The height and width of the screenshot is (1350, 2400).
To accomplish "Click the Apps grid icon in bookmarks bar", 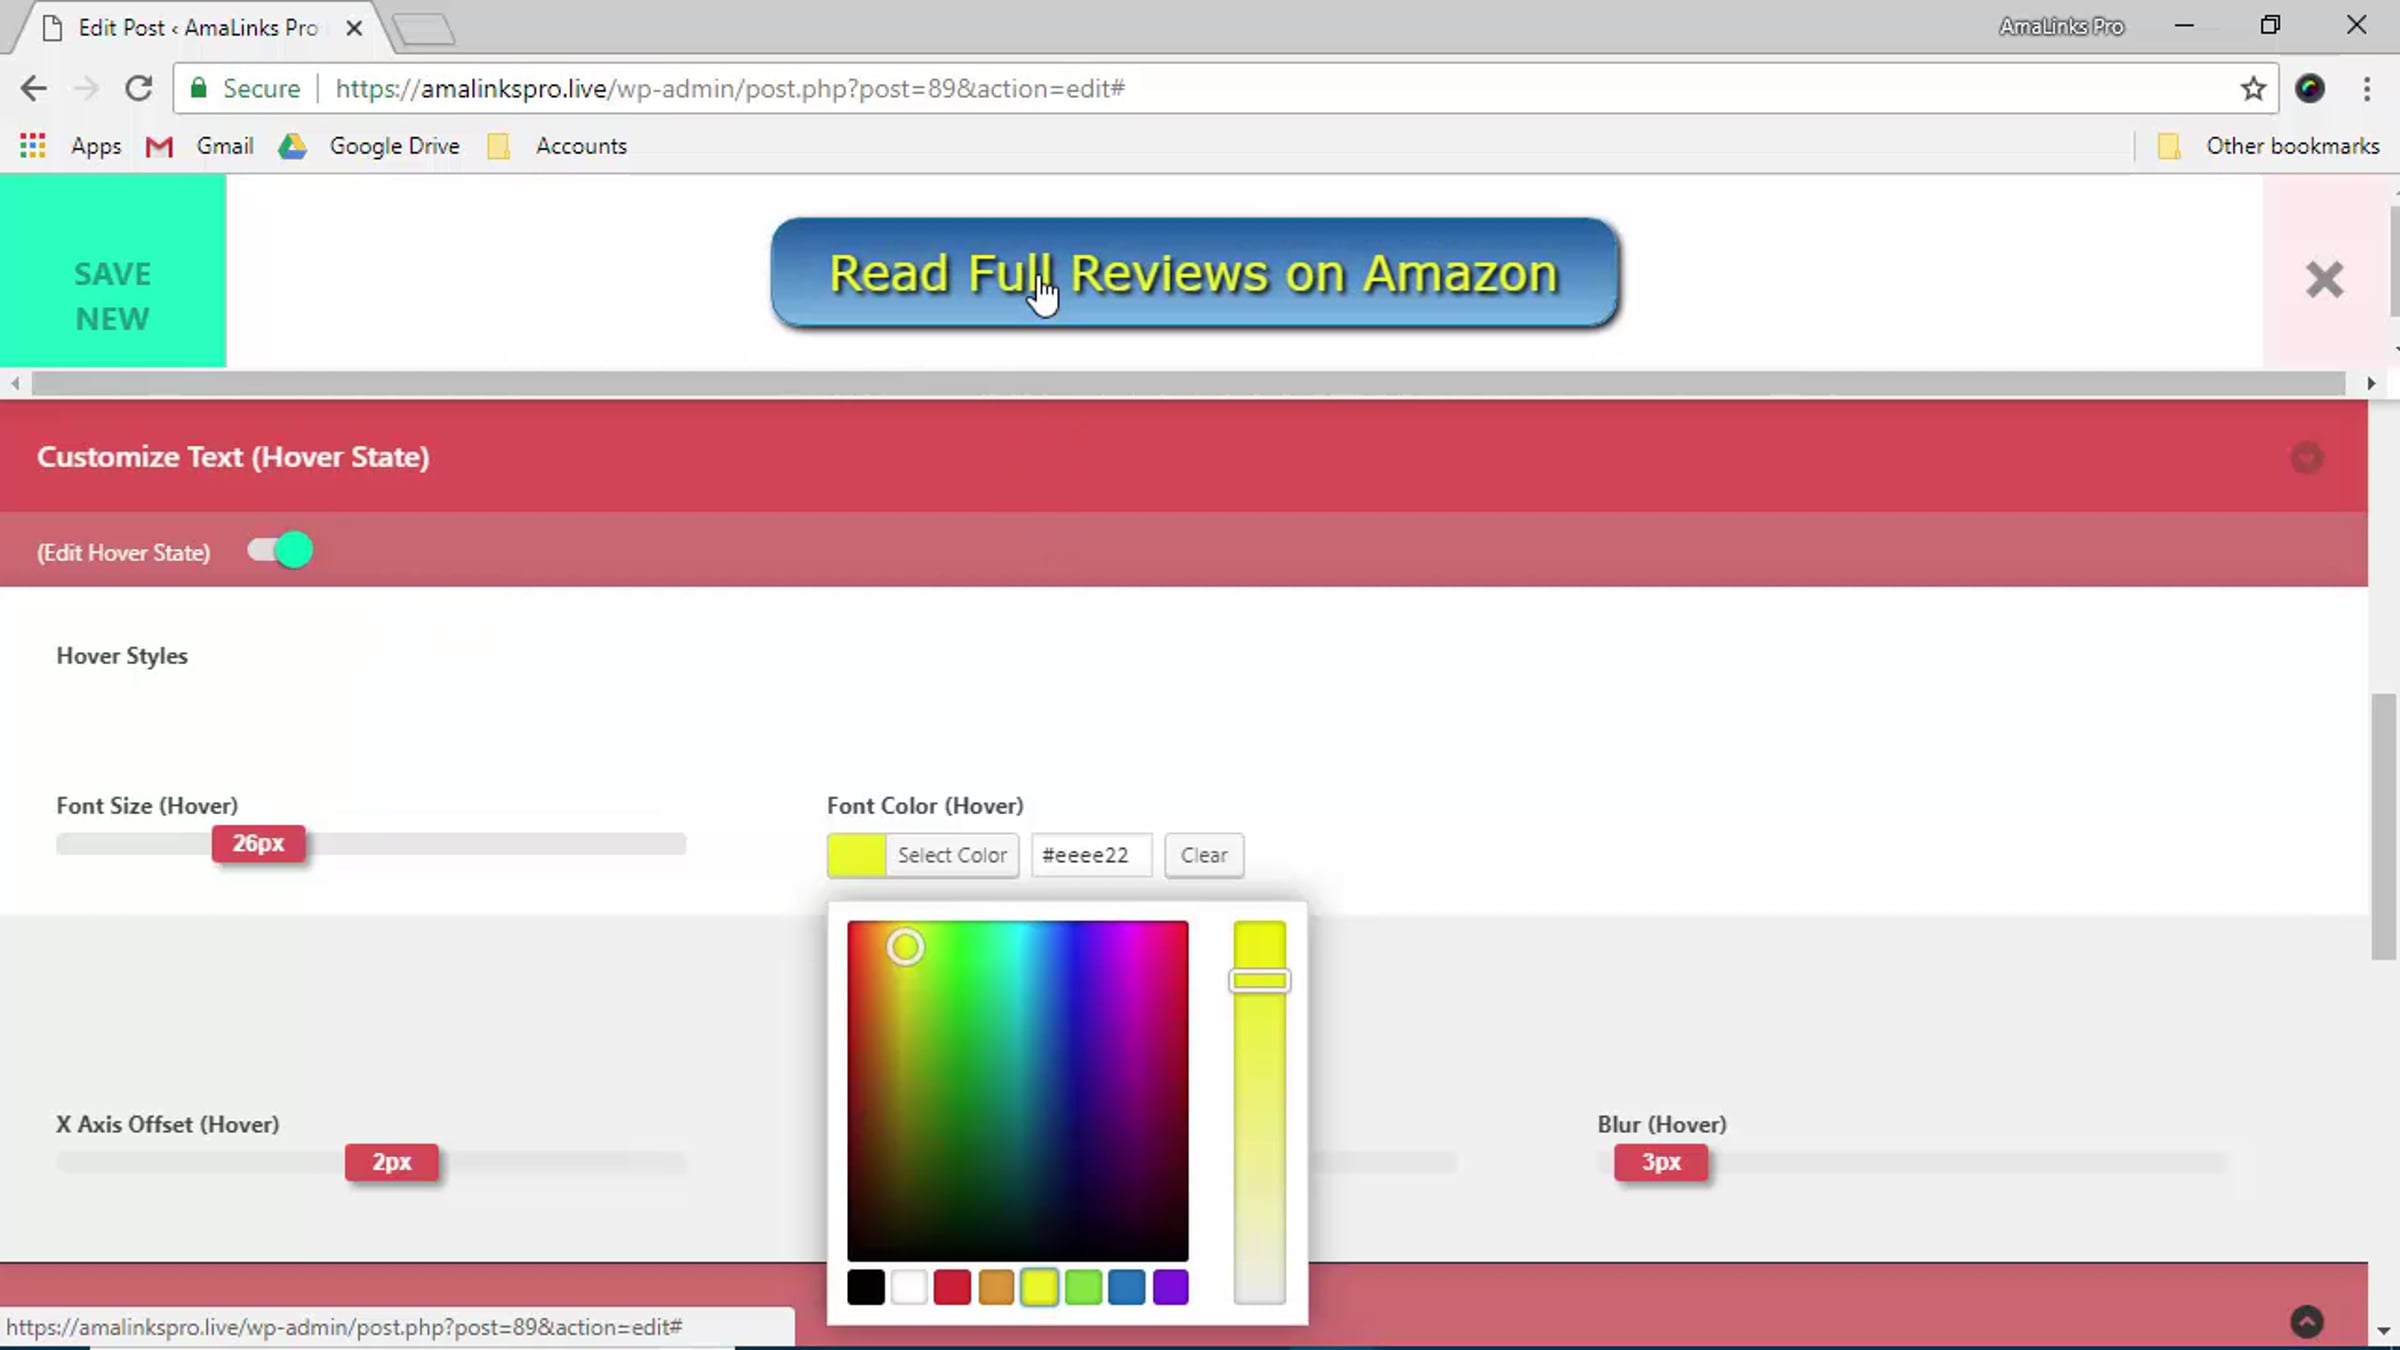I will [x=33, y=146].
